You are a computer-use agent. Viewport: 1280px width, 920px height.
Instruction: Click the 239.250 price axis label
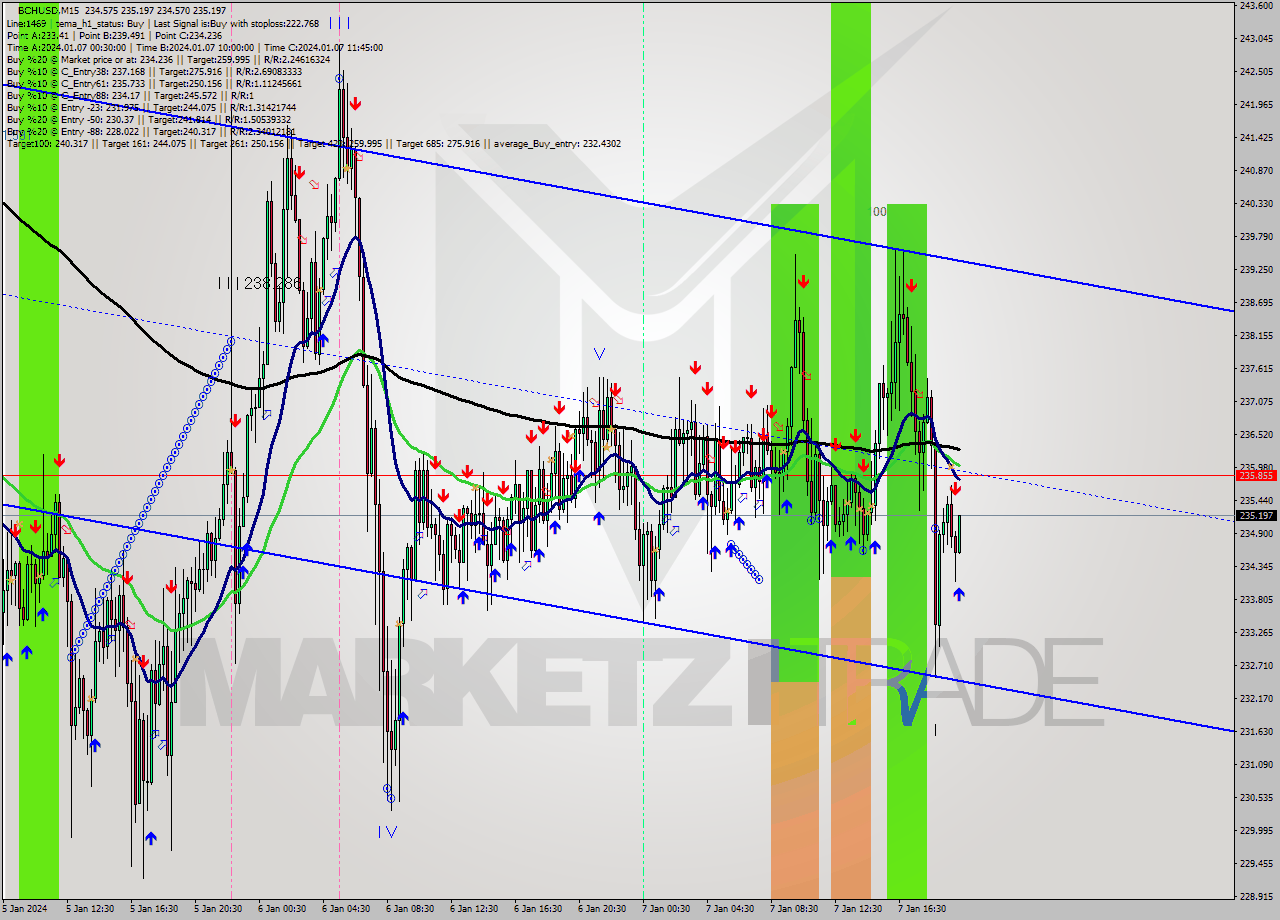pyautogui.click(x=1256, y=270)
